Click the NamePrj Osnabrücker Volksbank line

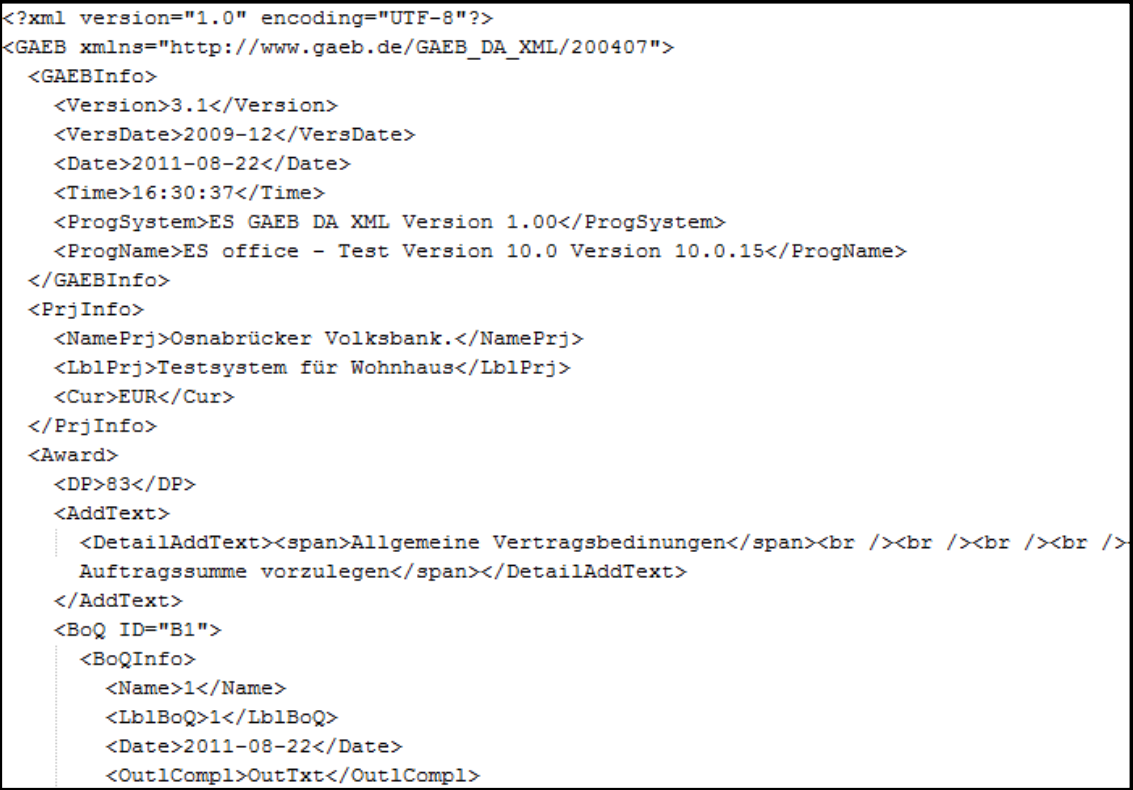coord(319,338)
